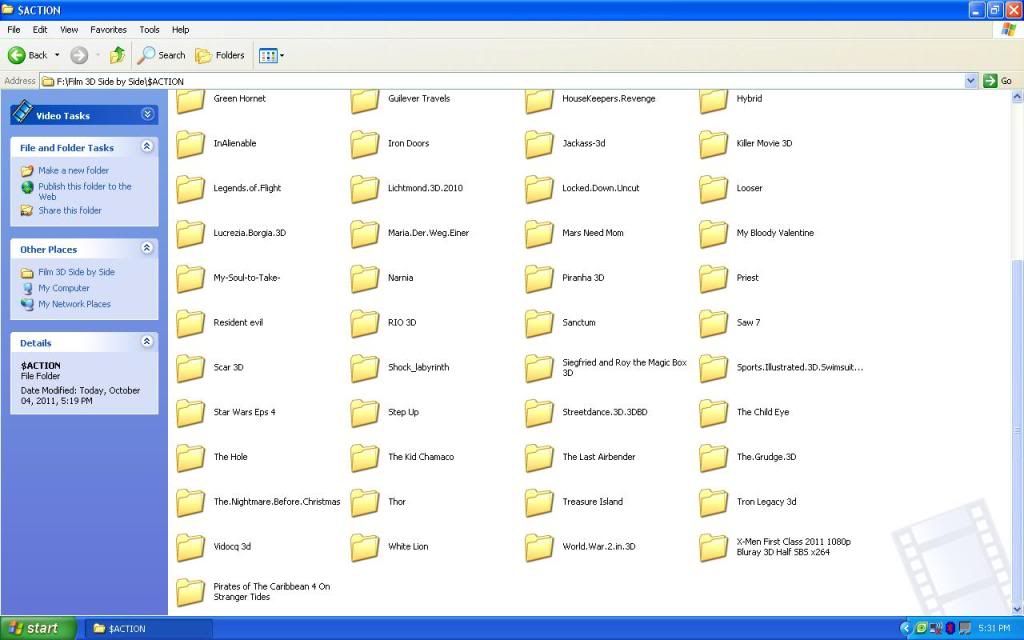Select the White Lion folder icon

tap(364, 548)
